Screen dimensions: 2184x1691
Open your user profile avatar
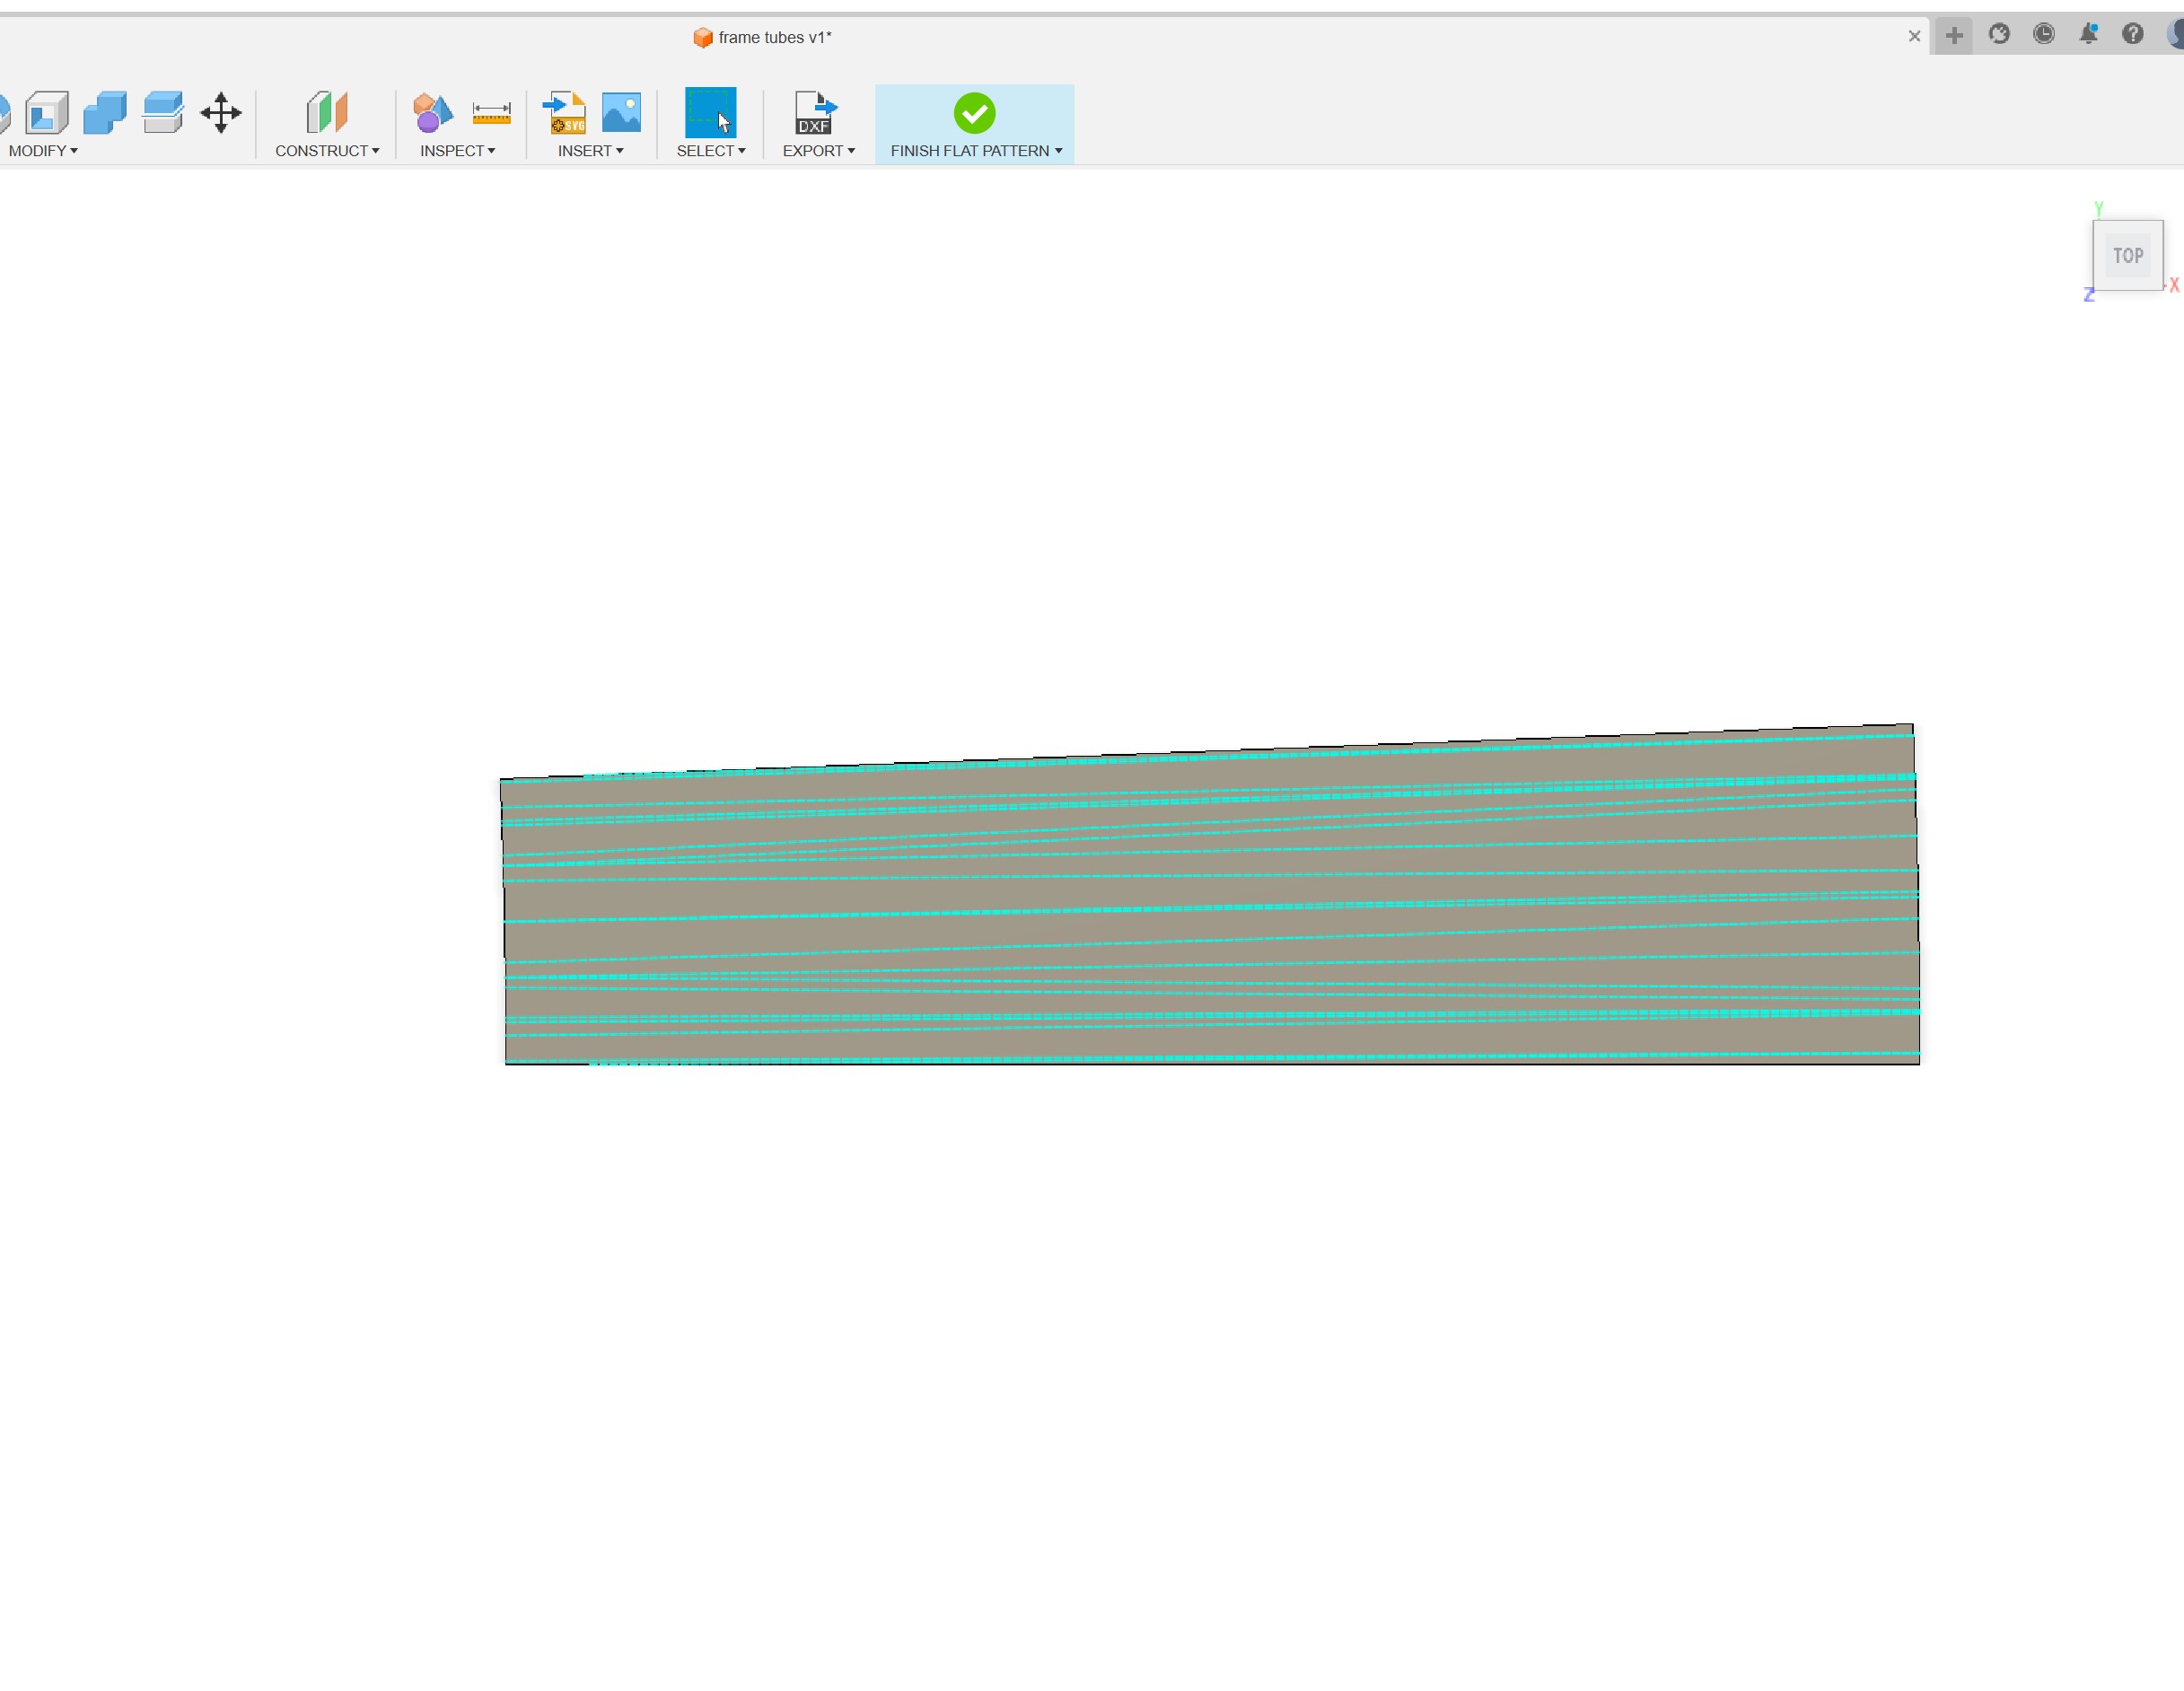[x=2176, y=33]
